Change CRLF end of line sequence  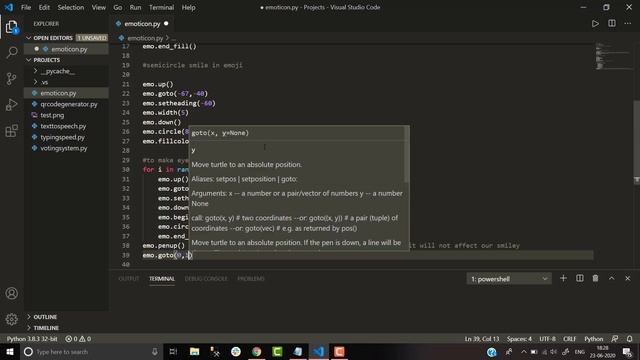pos(569,339)
